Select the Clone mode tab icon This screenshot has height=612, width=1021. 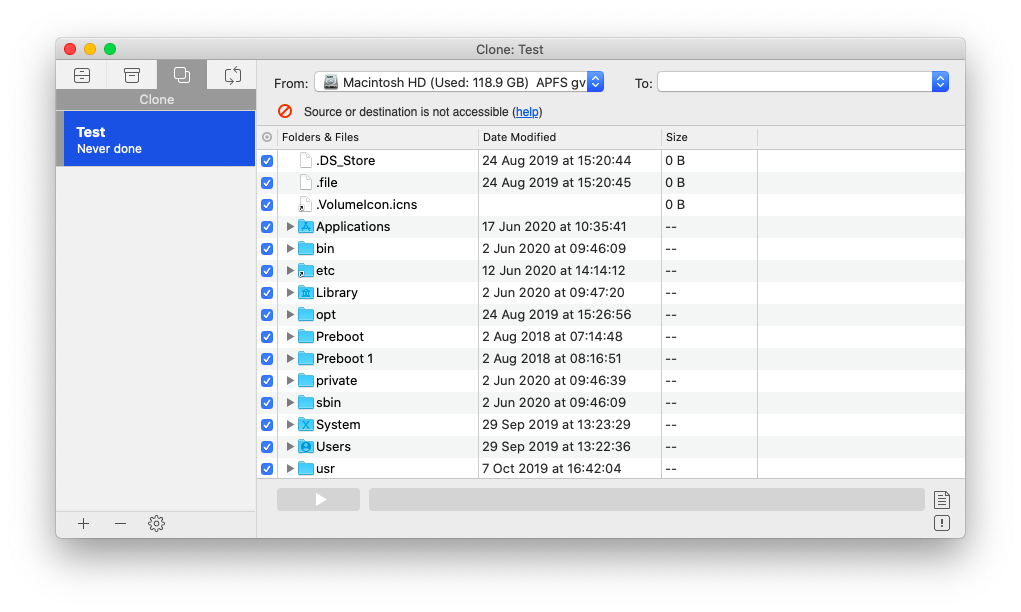182,76
